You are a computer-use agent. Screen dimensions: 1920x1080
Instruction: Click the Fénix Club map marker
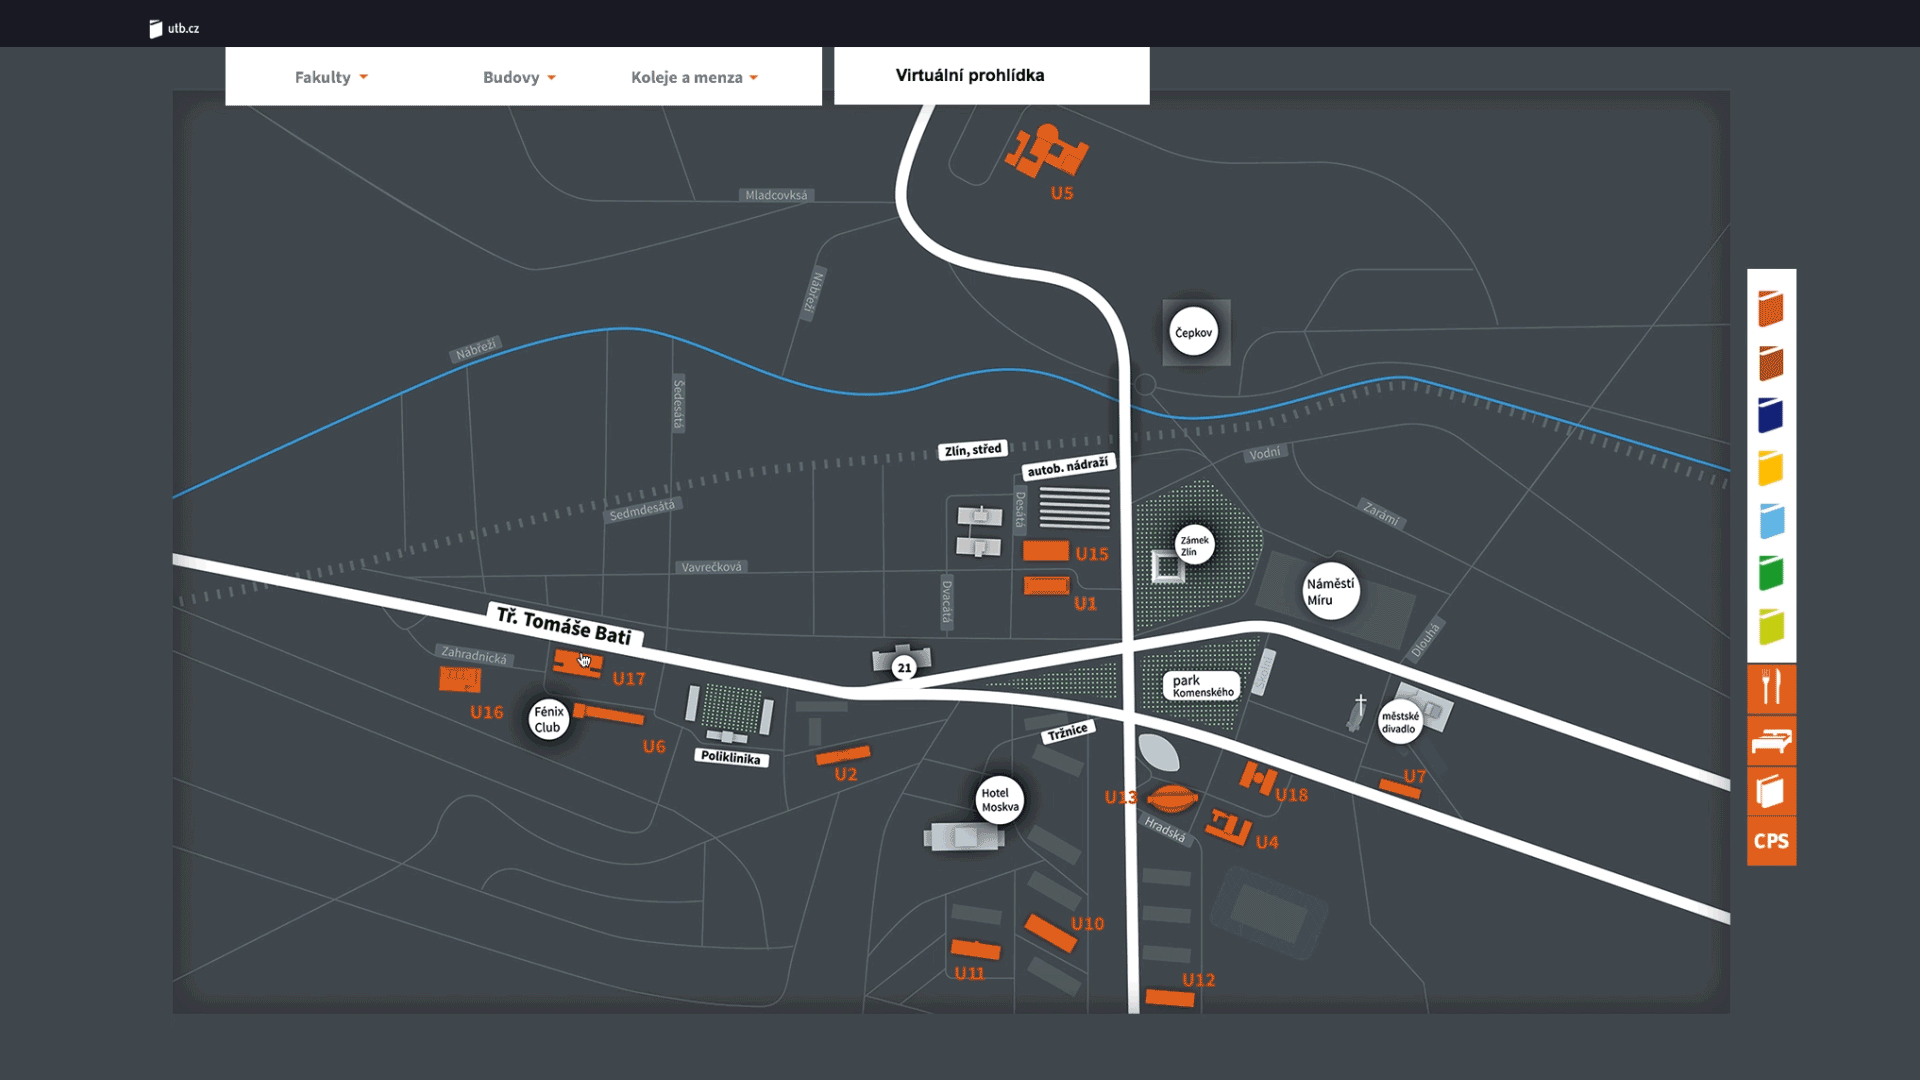click(548, 719)
